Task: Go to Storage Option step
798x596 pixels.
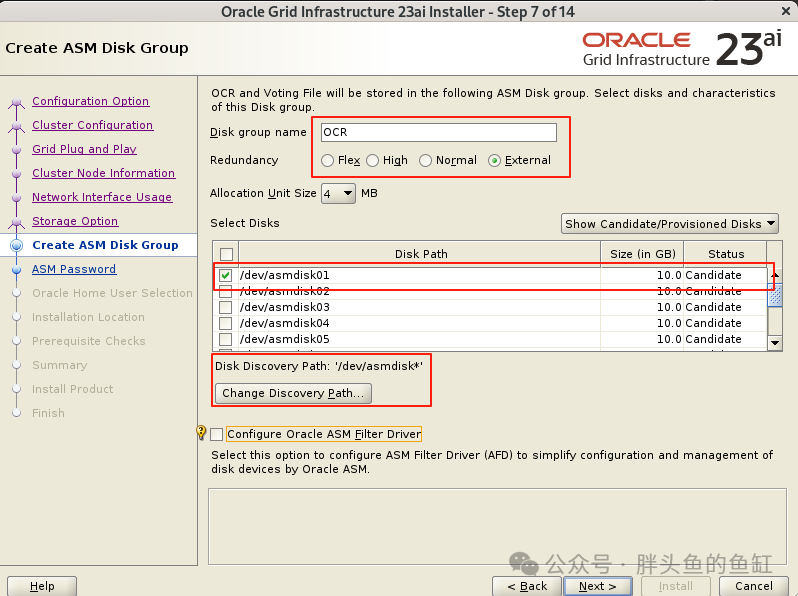Action: 75,221
